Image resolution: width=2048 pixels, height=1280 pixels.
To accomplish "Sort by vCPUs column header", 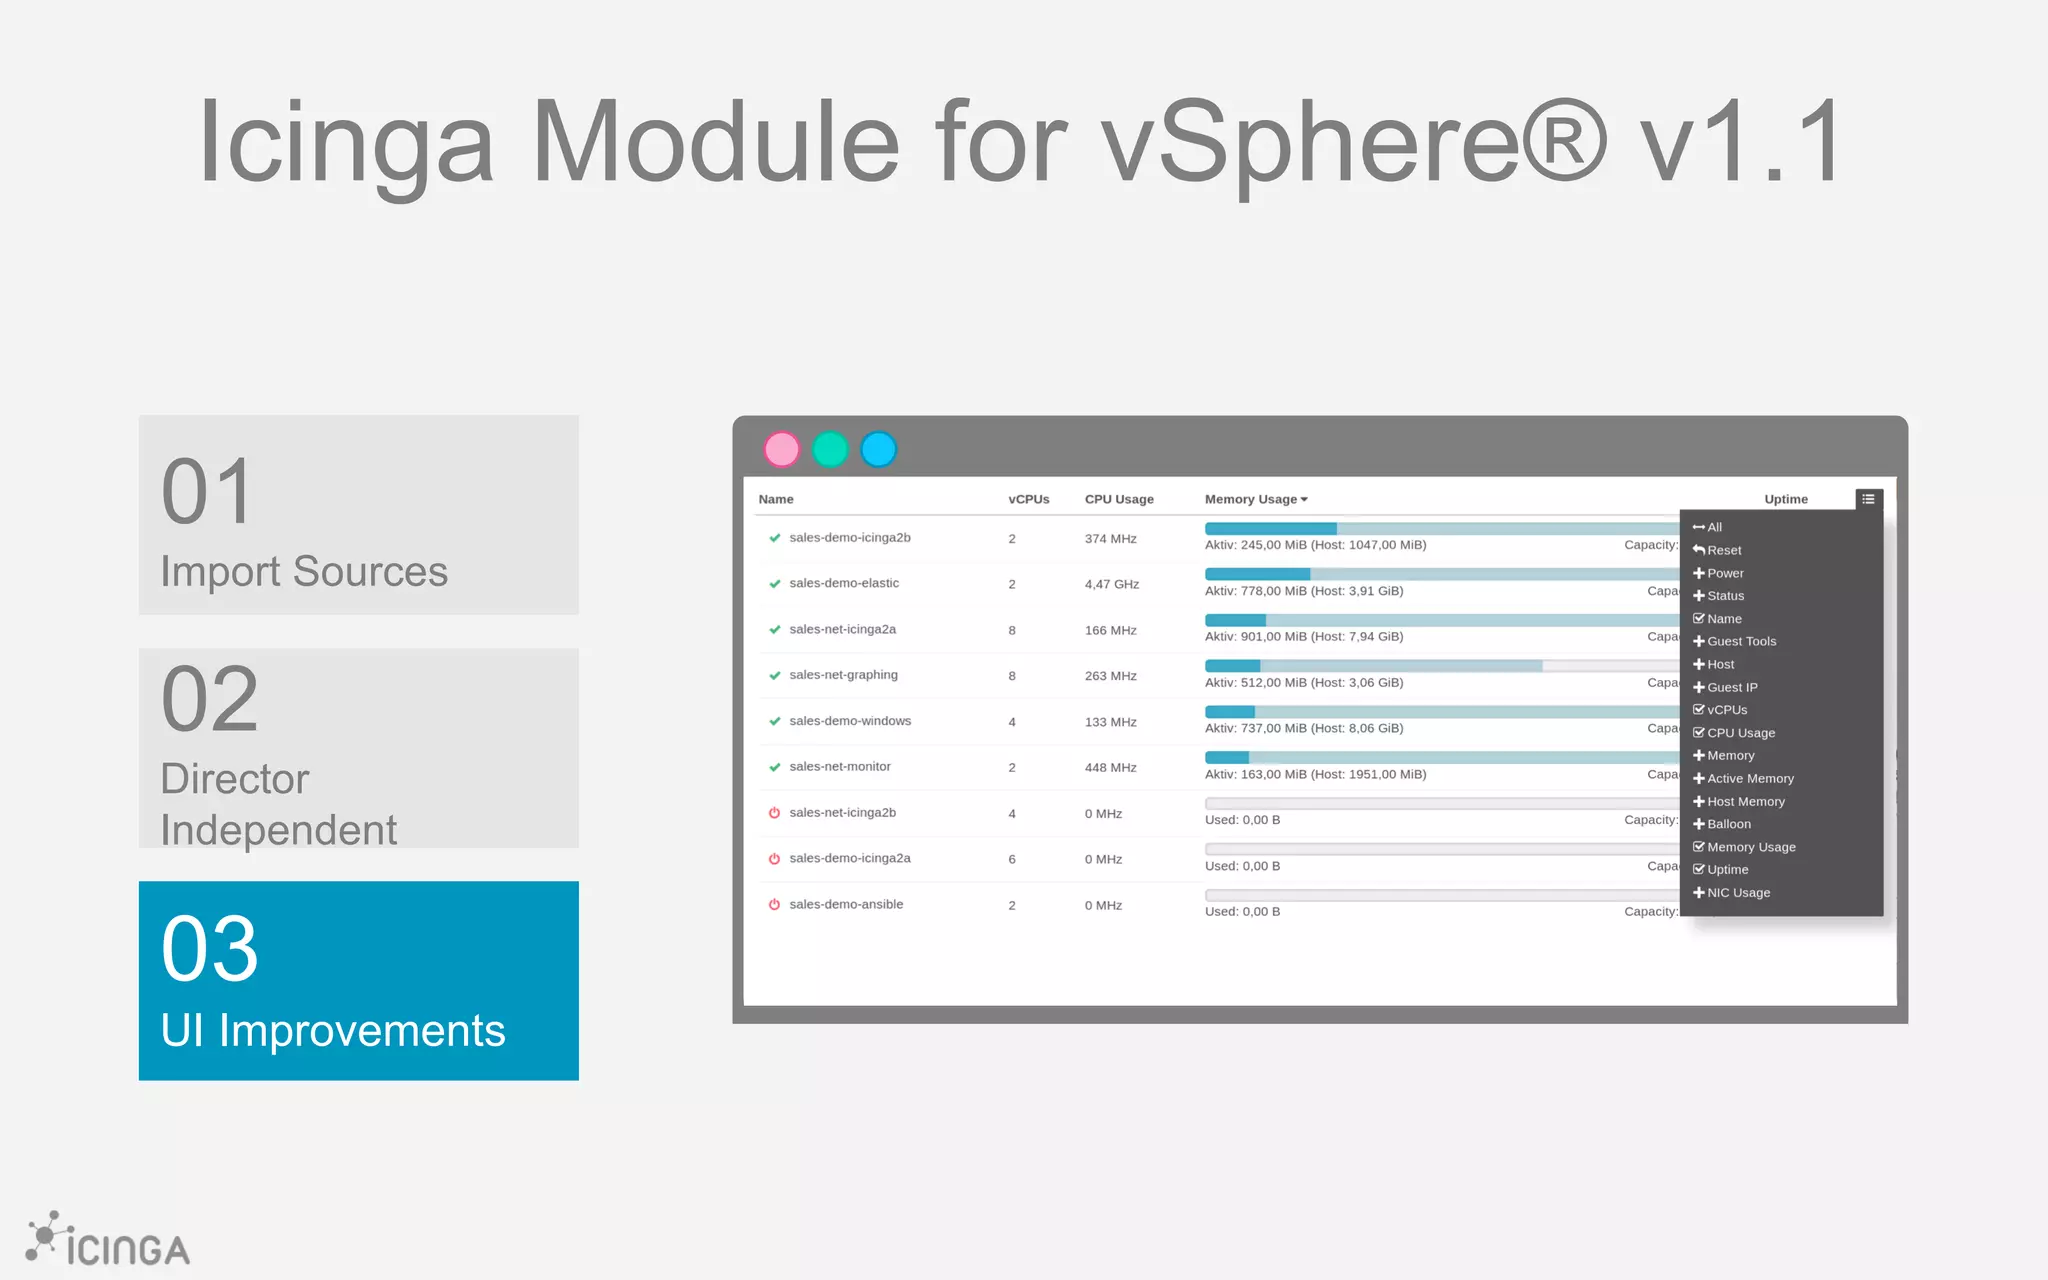I will [1029, 499].
